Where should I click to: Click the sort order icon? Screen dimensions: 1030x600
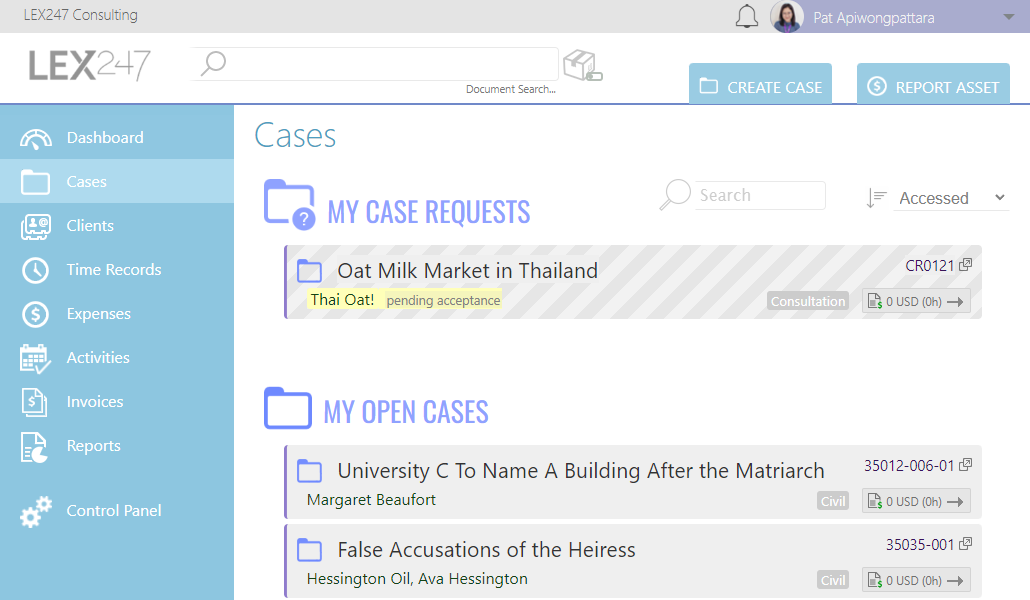[876, 198]
